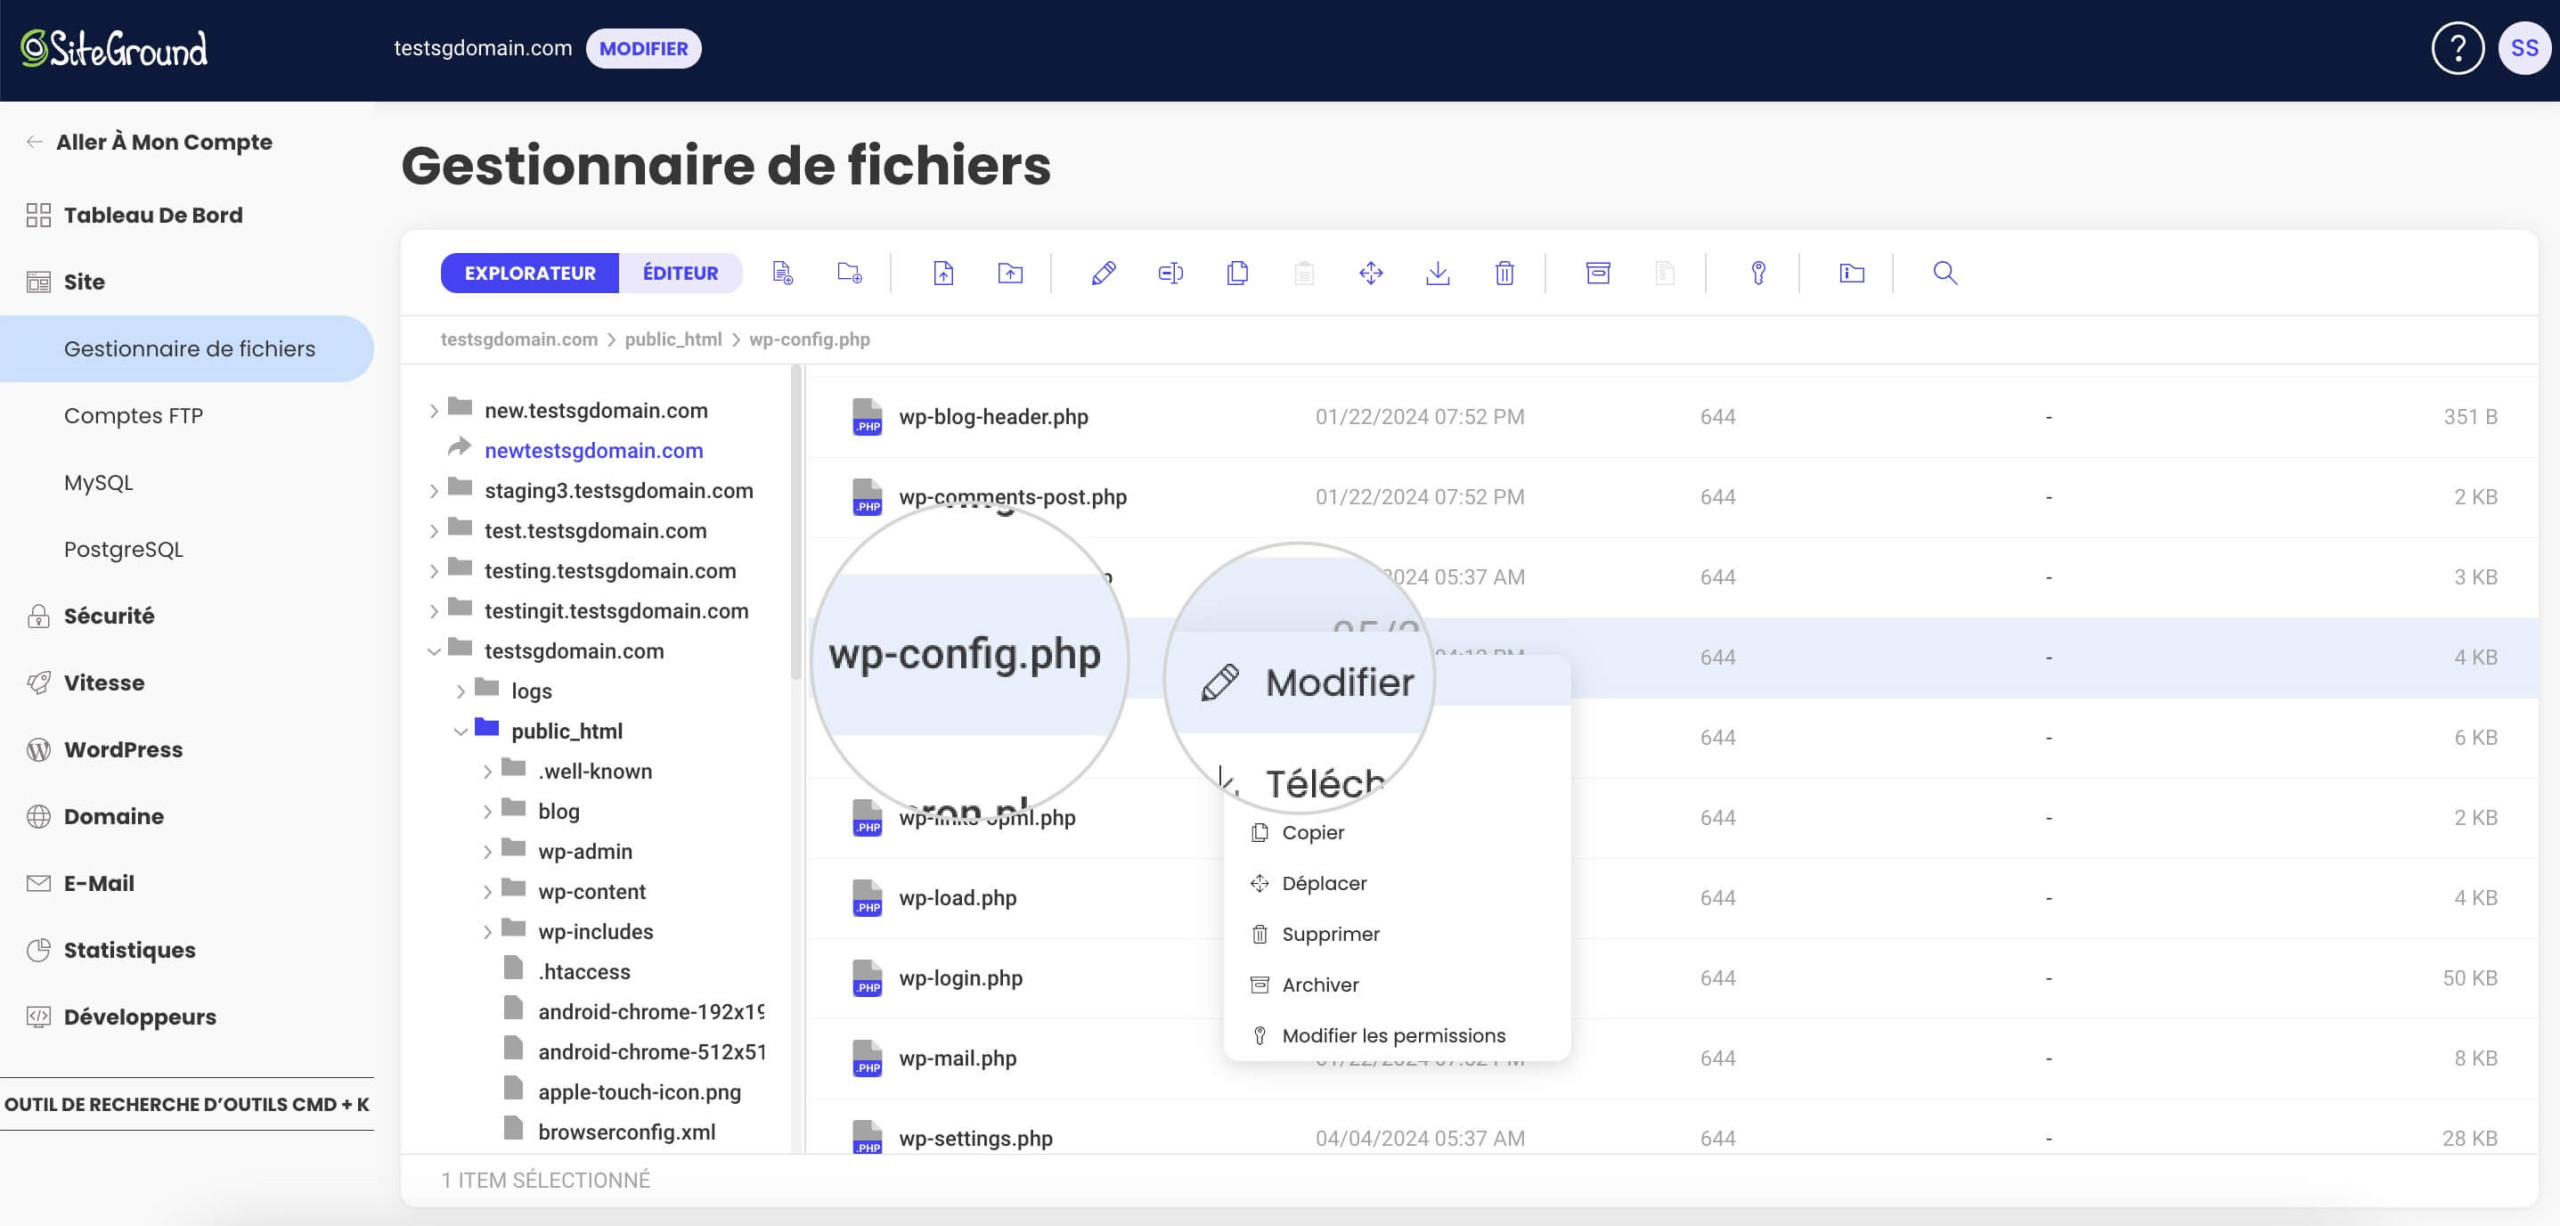Click the folder info toolbar icon

coord(1852,273)
